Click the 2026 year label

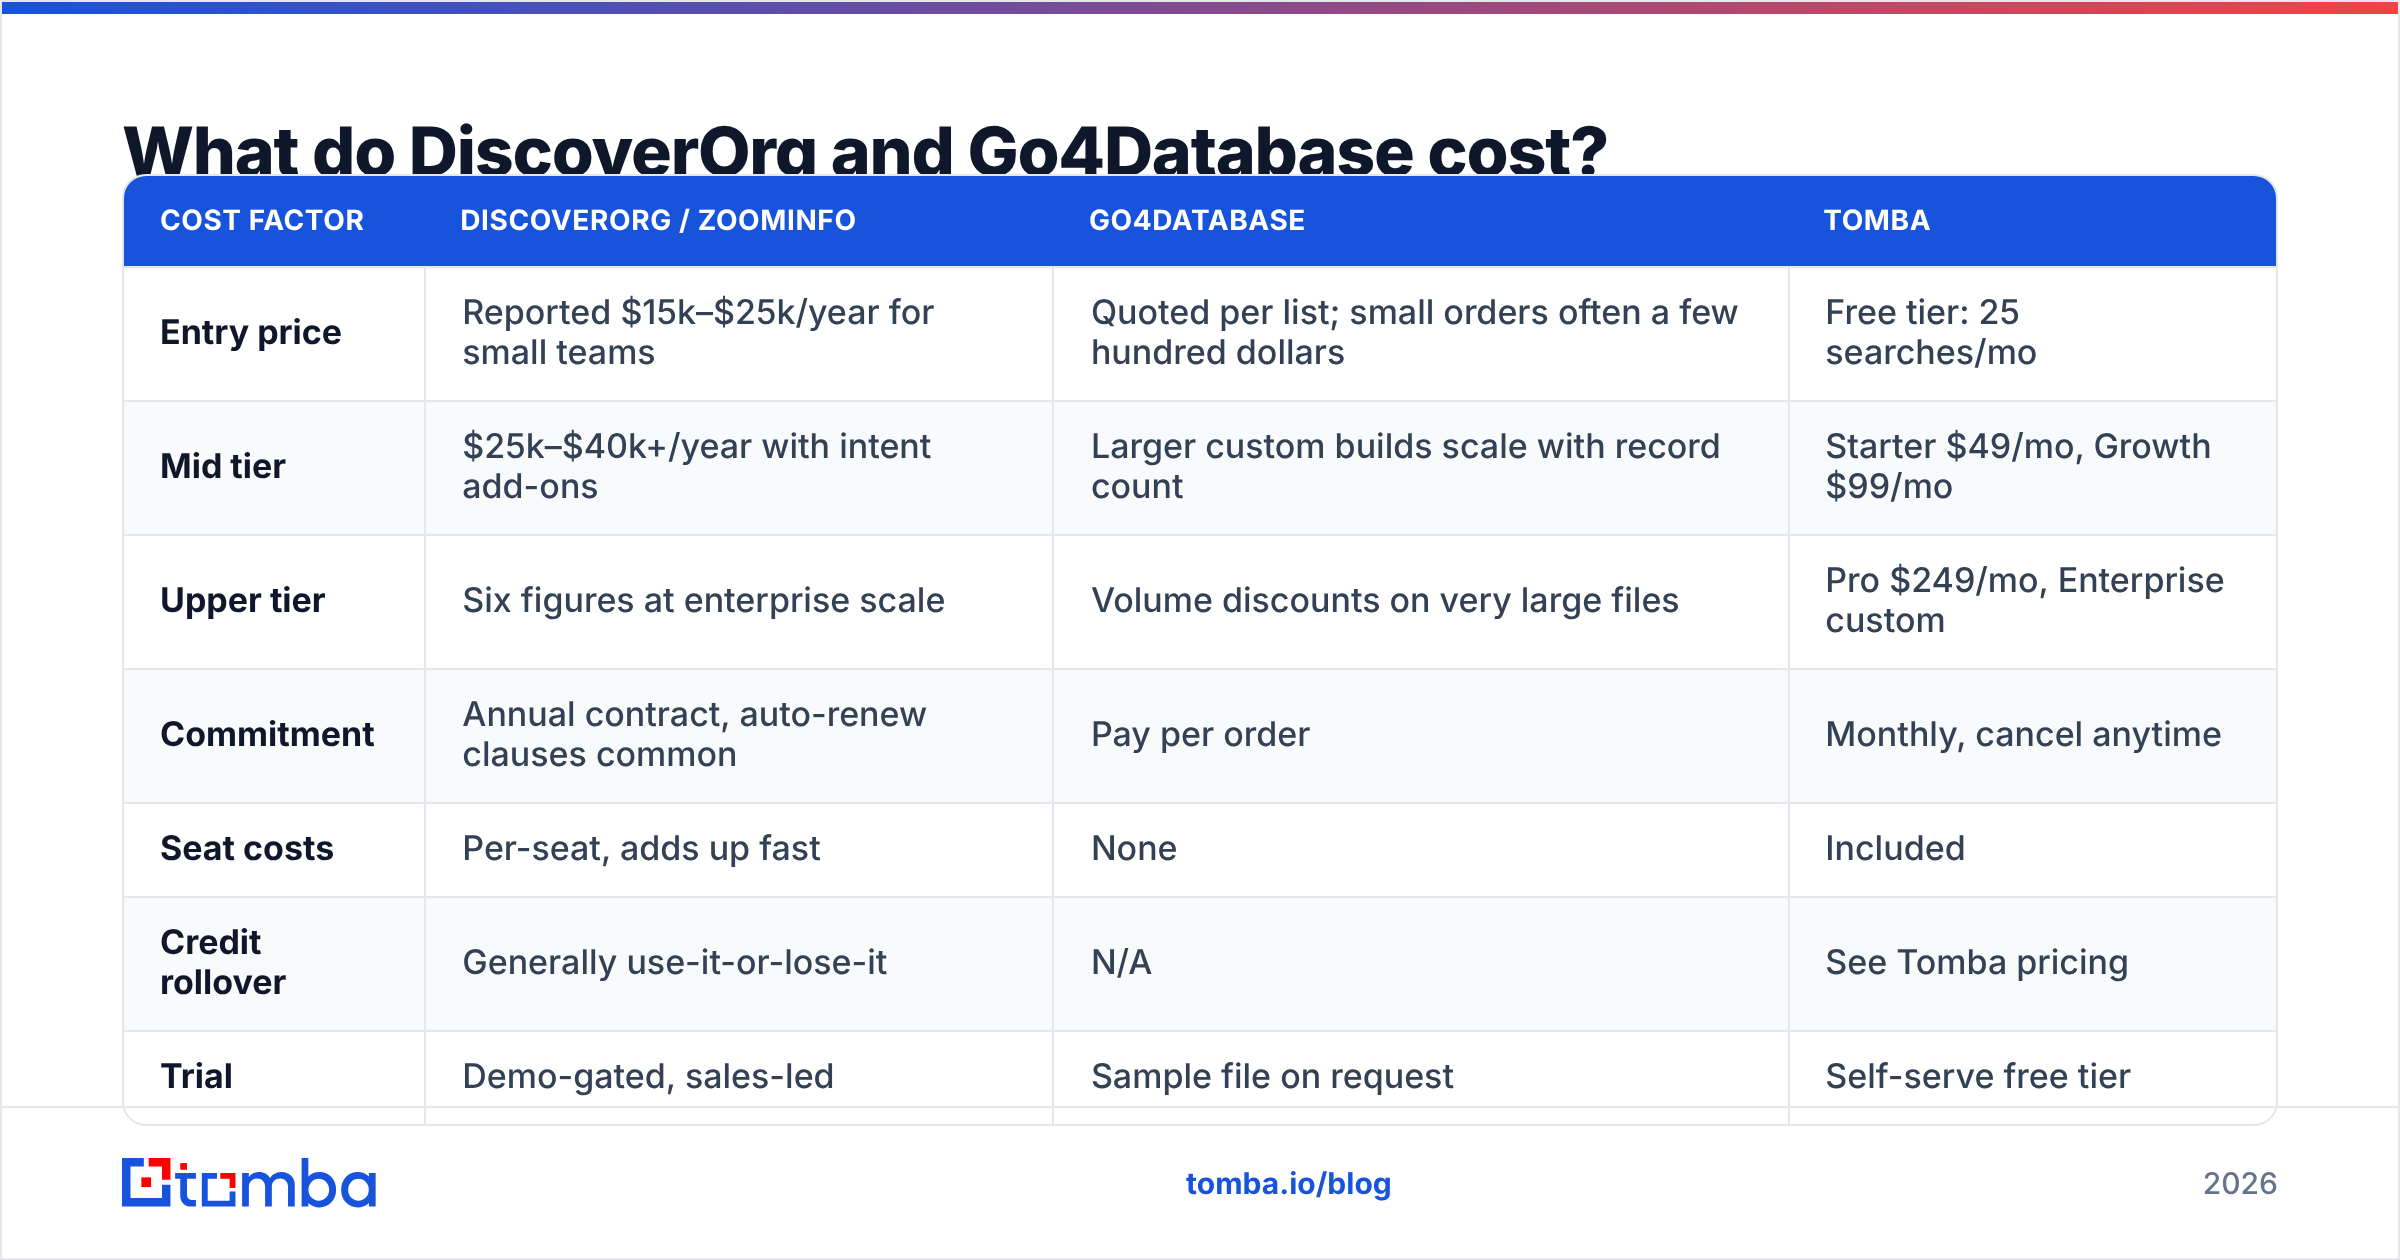click(x=2240, y=1184)
